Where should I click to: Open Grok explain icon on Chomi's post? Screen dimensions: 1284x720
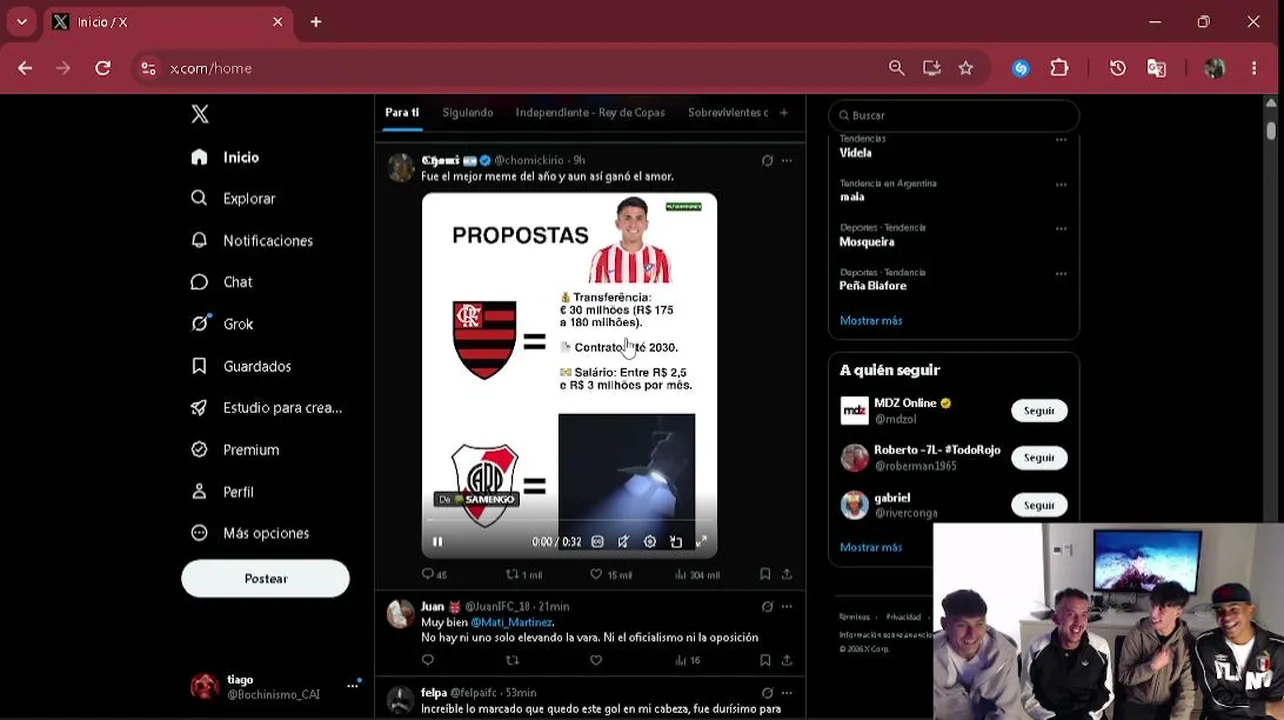[767, 160]
